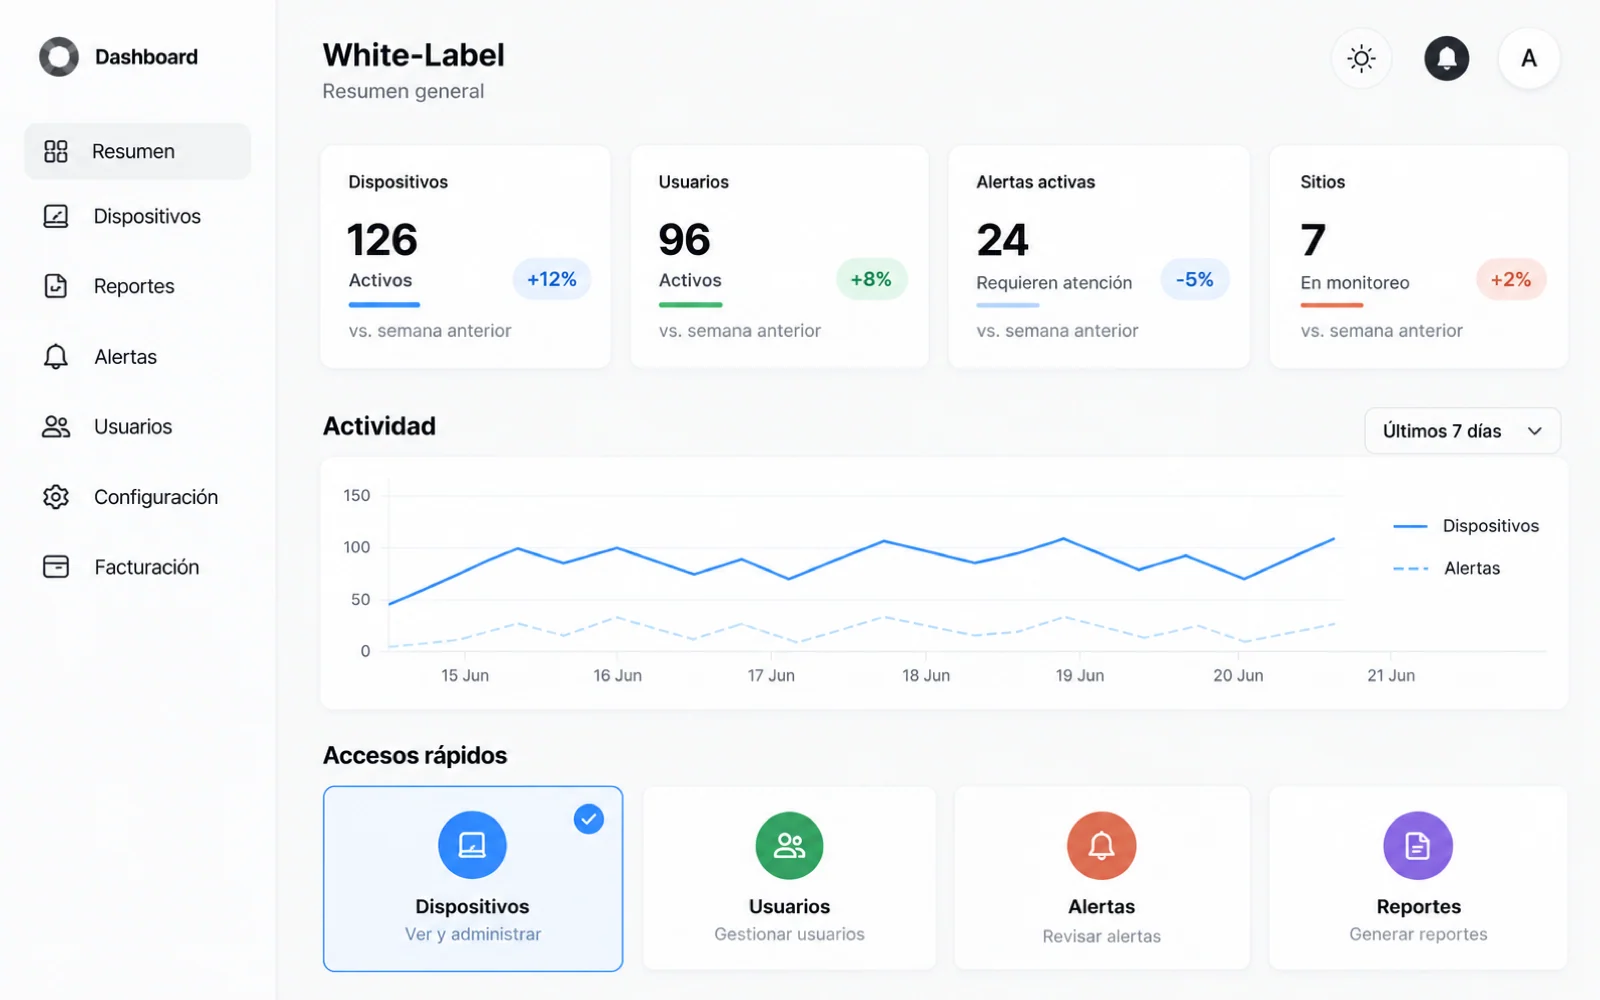
Task: Open notifications with the bell button
Action: pyautogui.click(x=1446, y=58)
